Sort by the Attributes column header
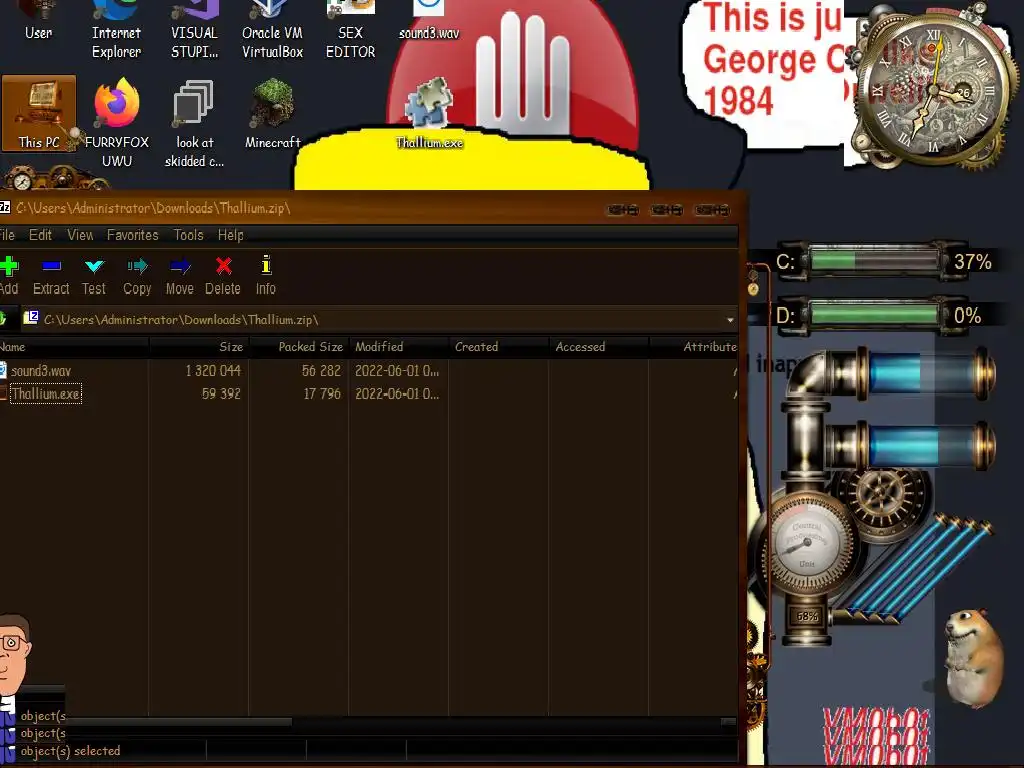The image size is (1024, 768). 694,347
